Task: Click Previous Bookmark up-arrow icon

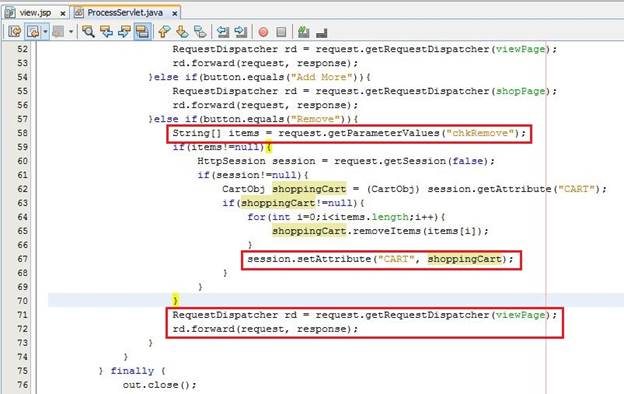Action: [x=164, y=31]
